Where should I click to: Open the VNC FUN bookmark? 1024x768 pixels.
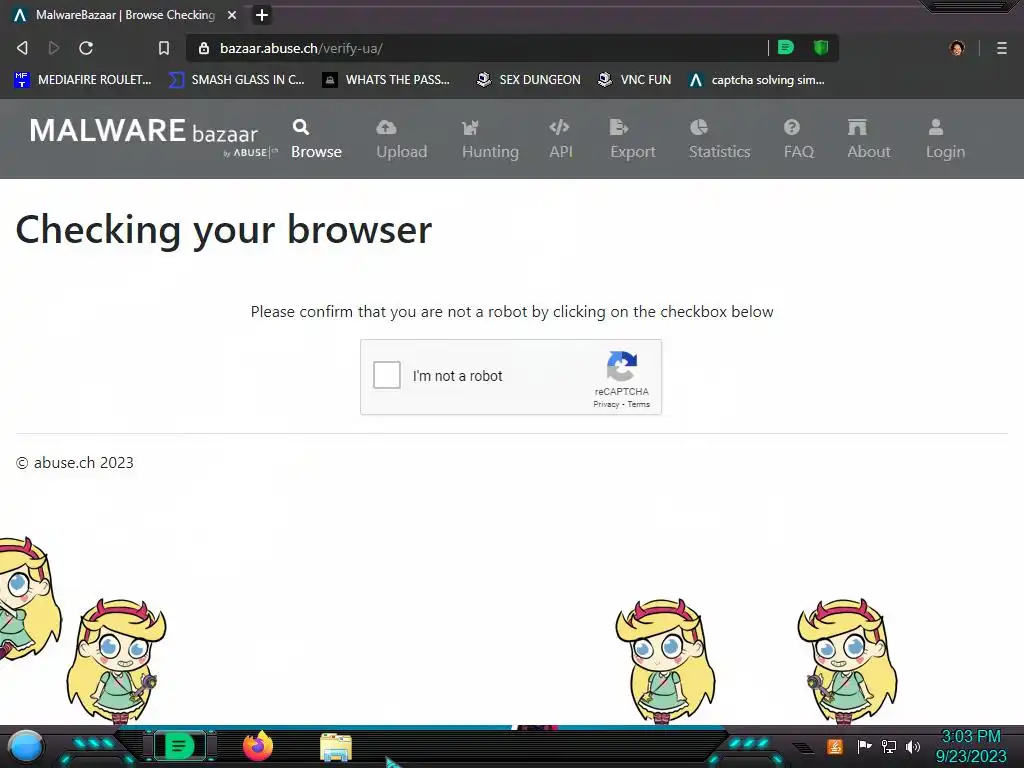(634, 80)
